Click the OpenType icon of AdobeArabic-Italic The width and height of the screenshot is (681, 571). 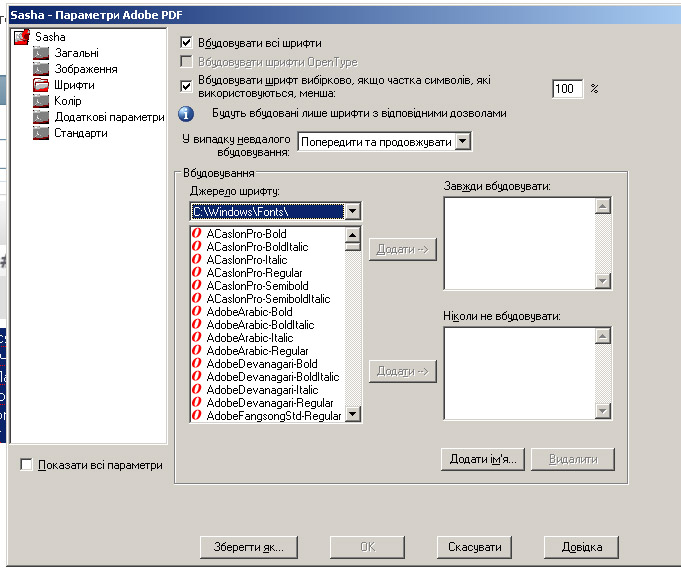(197, 337)
